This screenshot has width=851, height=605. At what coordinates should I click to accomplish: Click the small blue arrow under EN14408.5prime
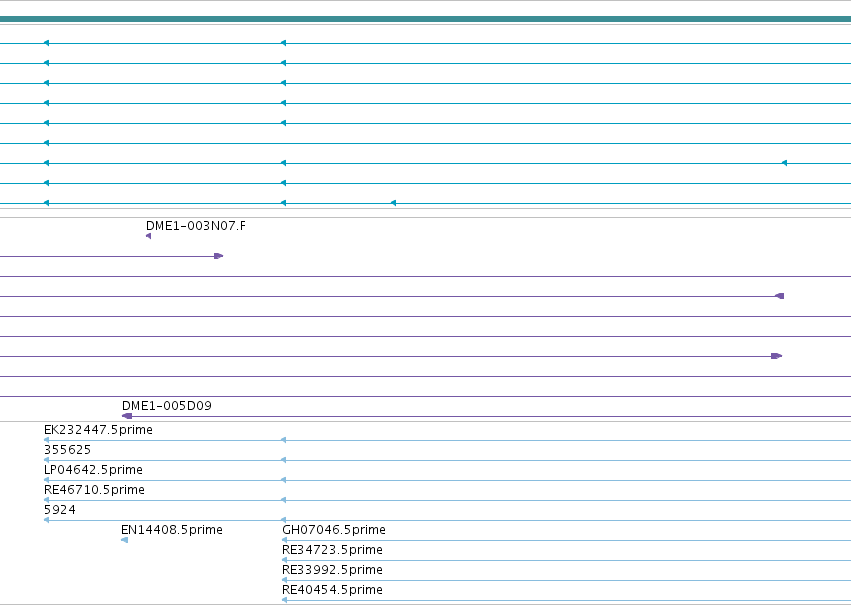coord(125,540)
